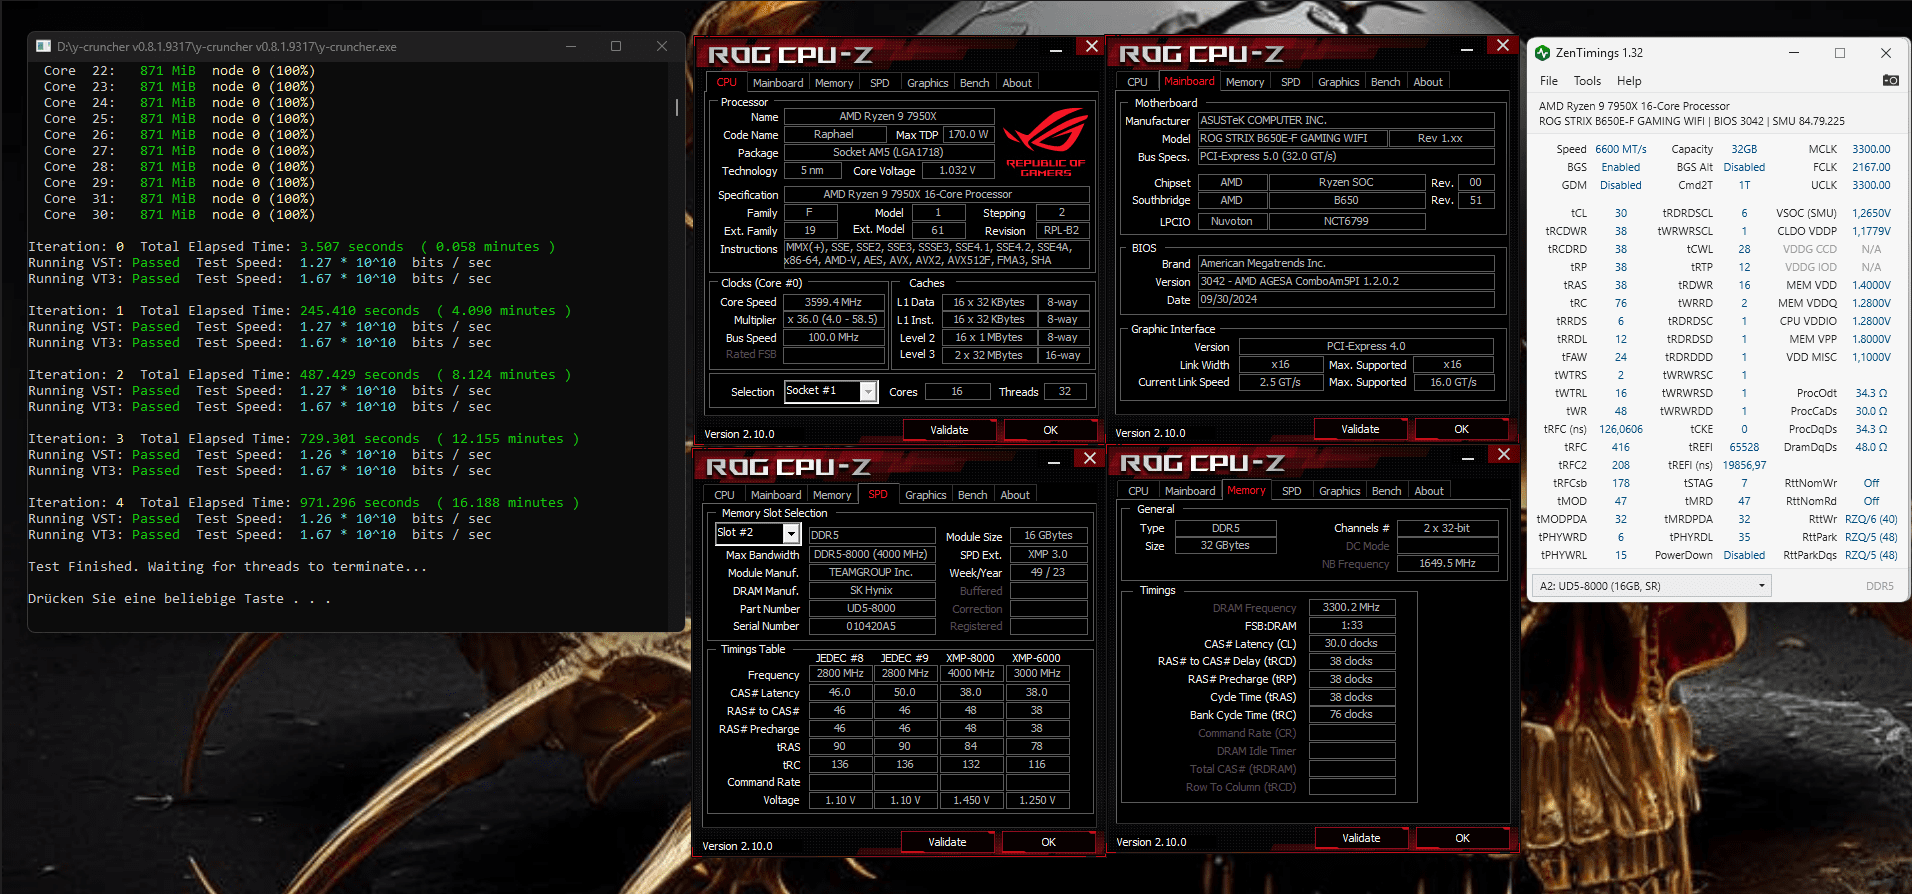Click the processor Name field AMD Ryzen 9 7950X

[x=888, y=116]
